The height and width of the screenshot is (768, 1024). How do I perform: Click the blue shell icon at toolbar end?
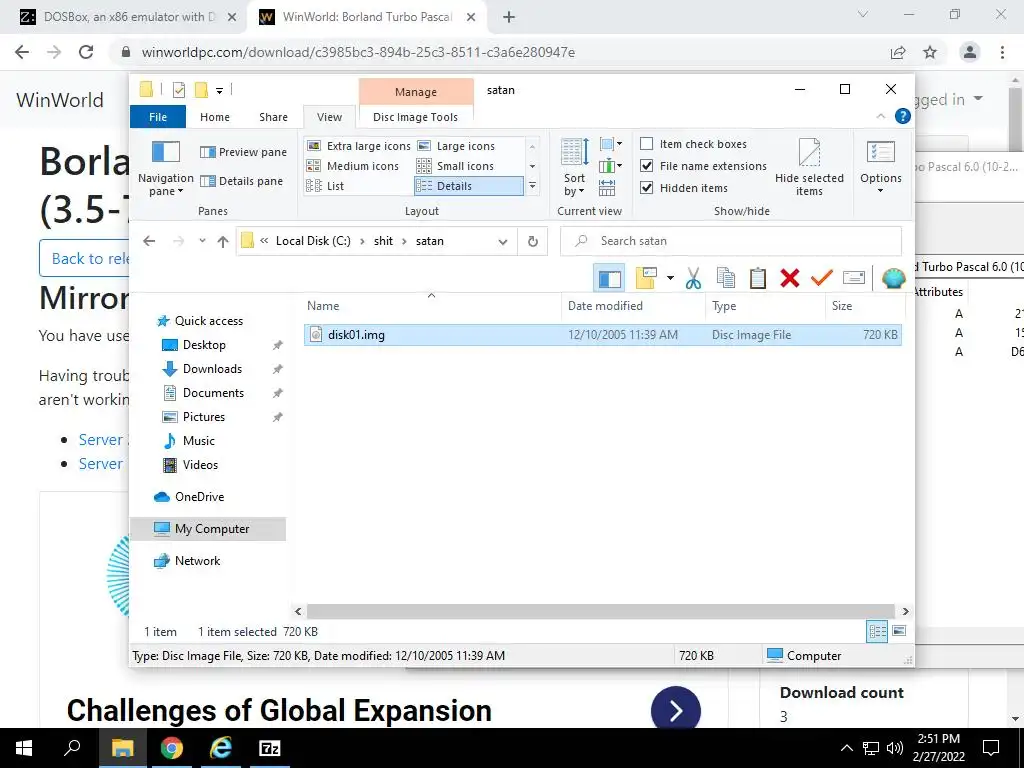893,278
